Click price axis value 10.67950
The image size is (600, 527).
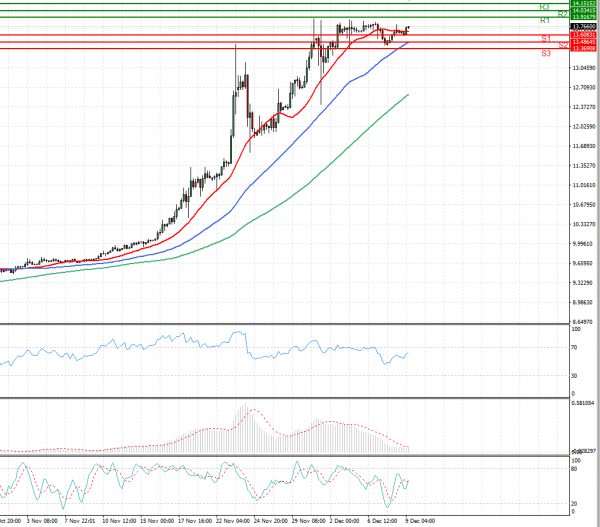pyautogui.click(x=584, y=205)
